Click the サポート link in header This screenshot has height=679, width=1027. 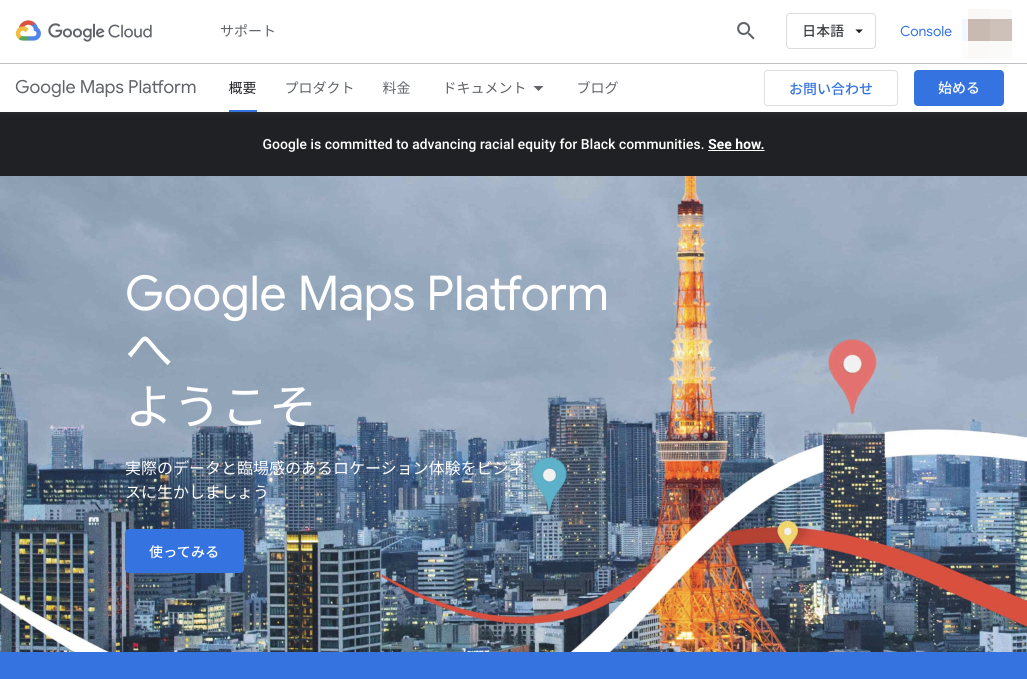(247, 31)
